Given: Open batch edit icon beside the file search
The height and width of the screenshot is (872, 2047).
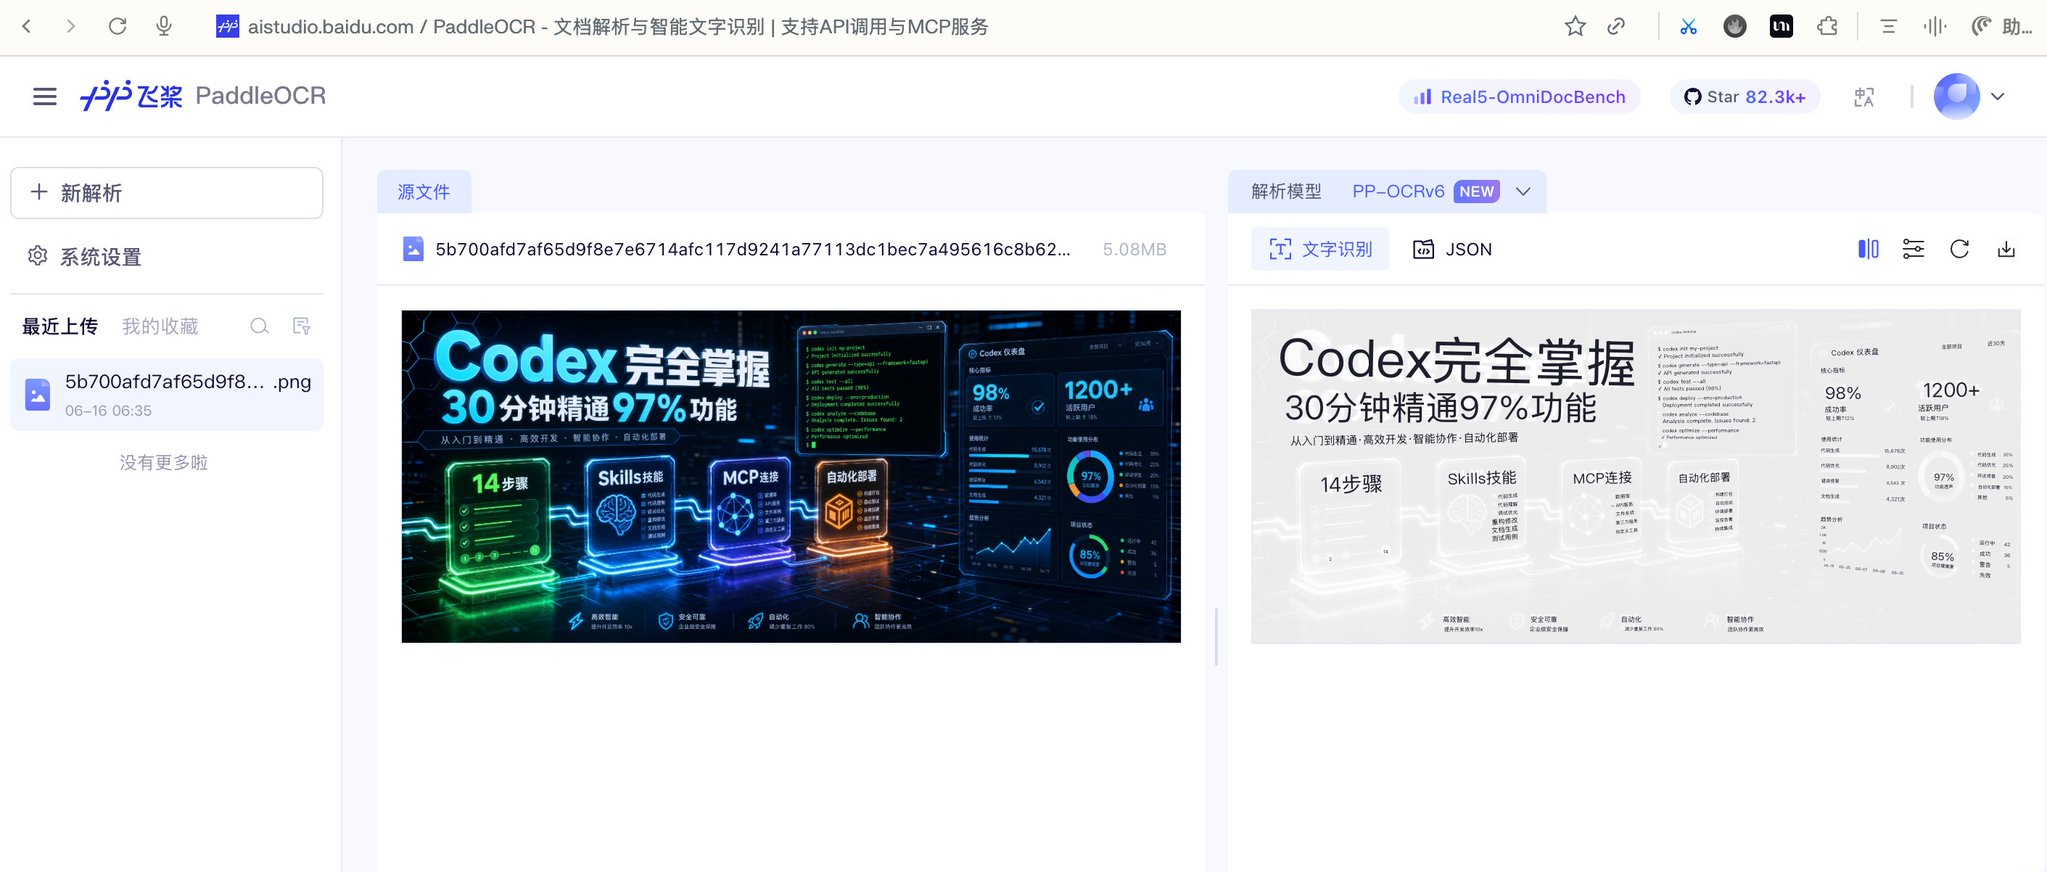Looking at the screenshot, I should (x=302, y=326).
